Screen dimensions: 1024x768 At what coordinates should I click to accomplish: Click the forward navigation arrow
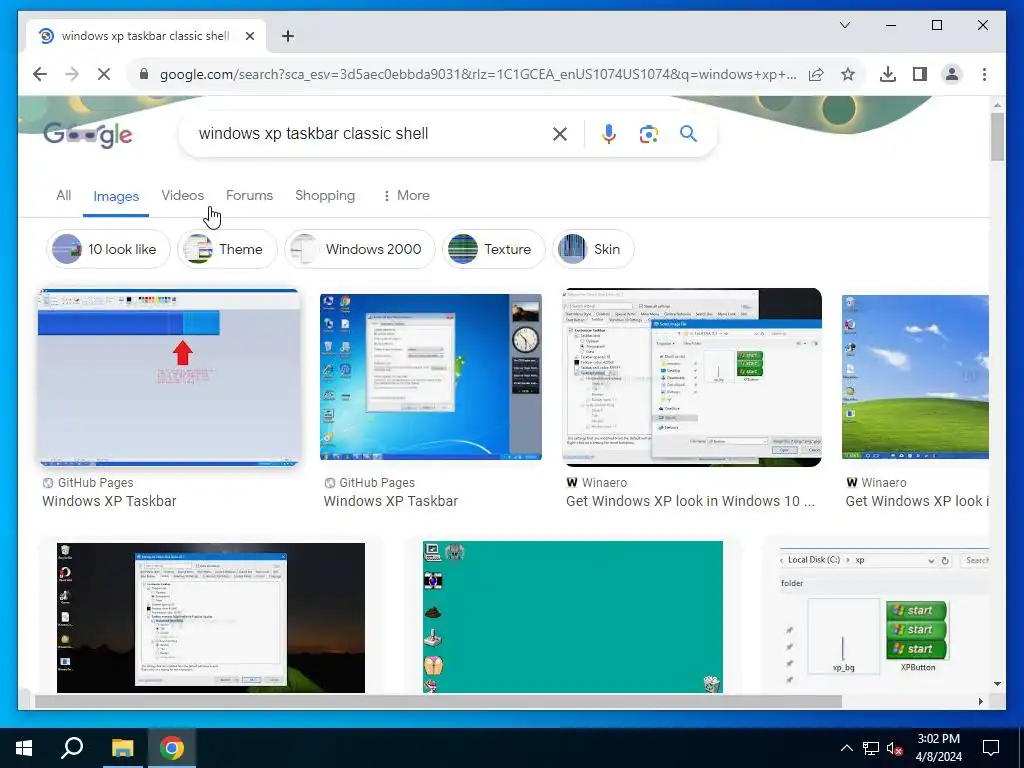[x=72, y=74]
